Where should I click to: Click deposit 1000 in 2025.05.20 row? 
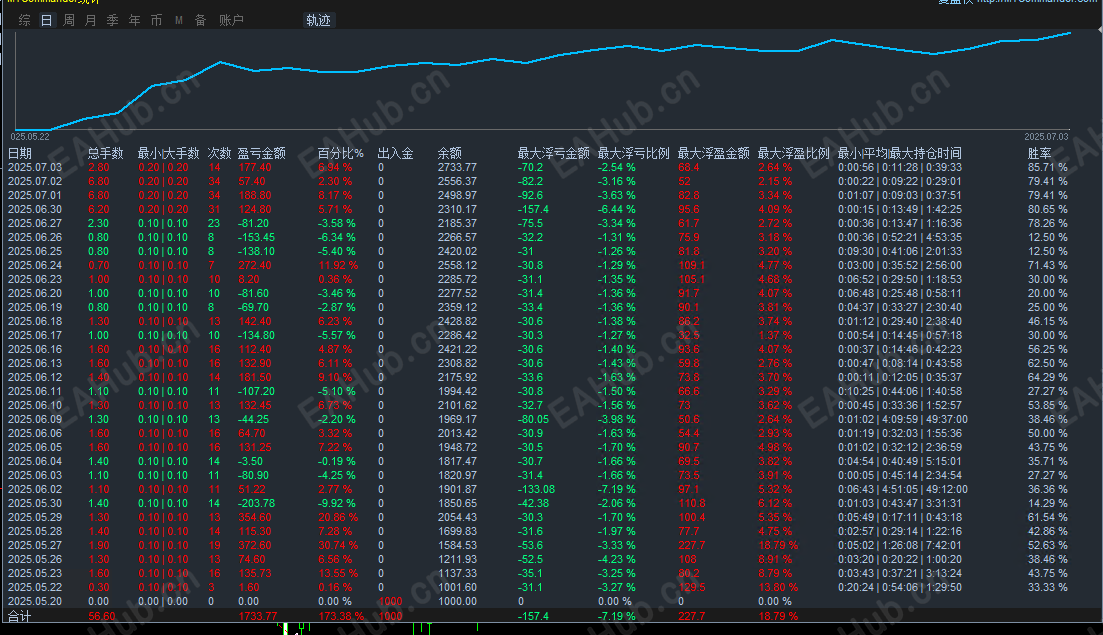pyautogui.click(x=390, y=601)
